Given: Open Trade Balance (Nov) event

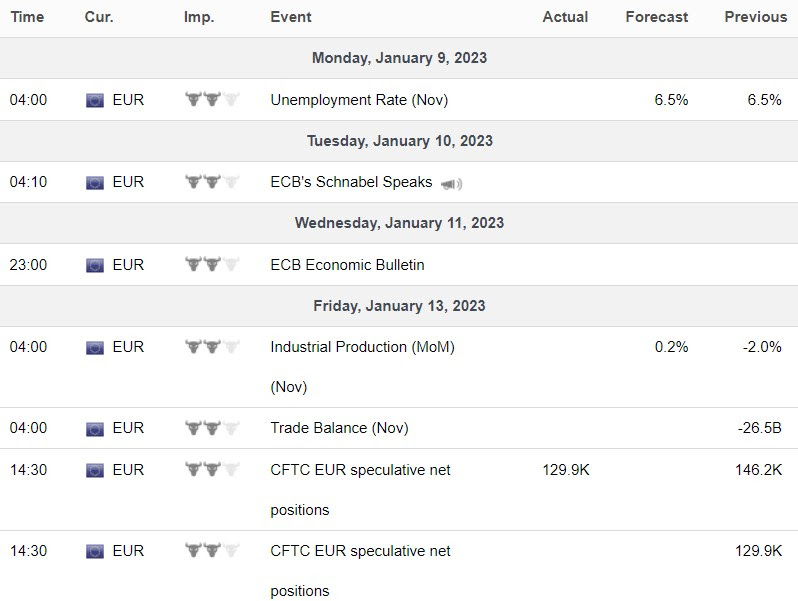Looking at the screenshot, I should tap(339, 428).
